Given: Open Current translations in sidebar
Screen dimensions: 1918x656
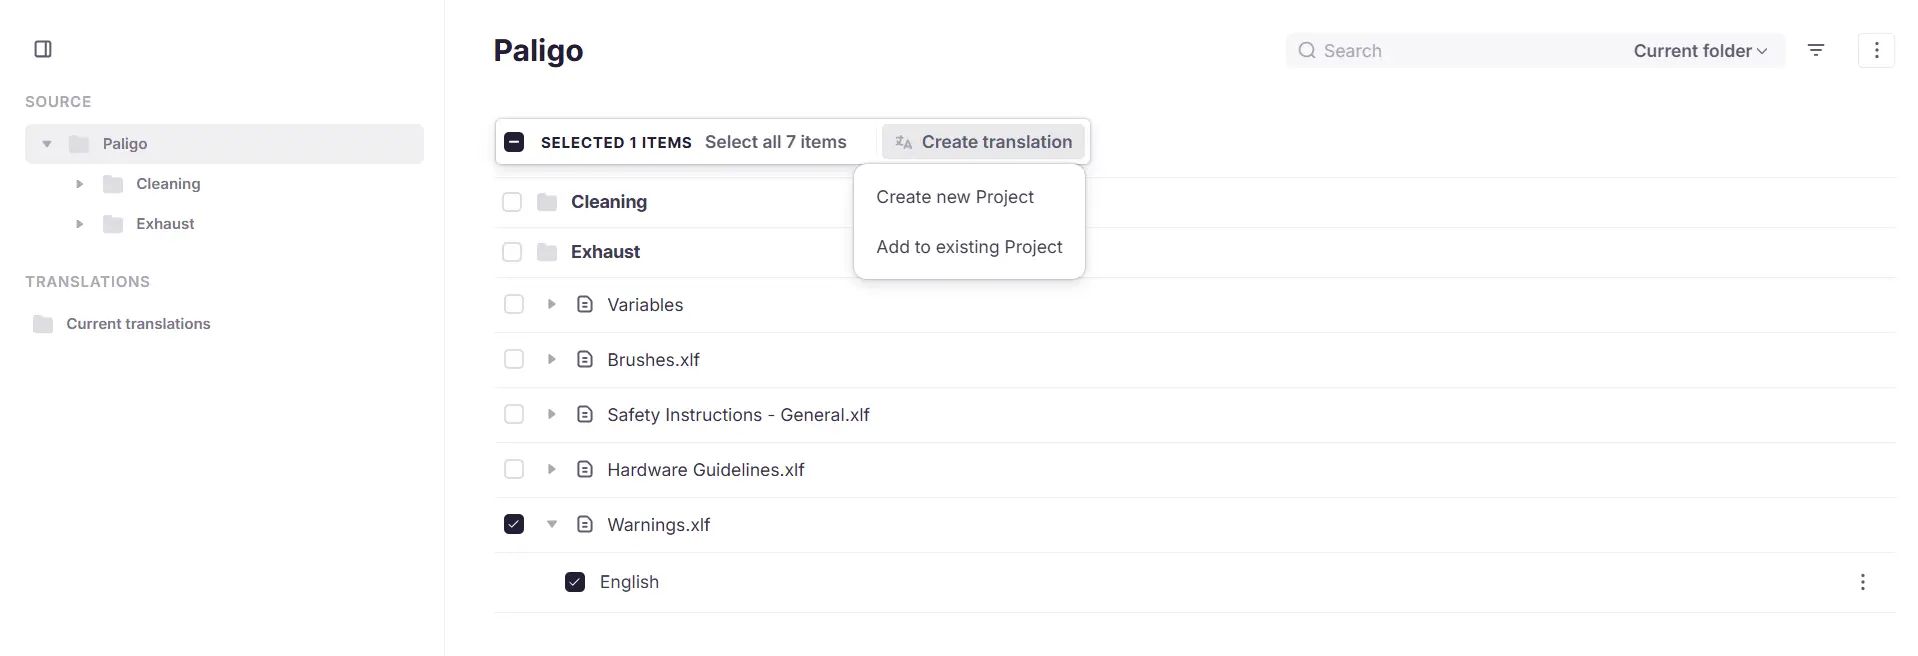Looking at the screenshot, I should (138, 324).
